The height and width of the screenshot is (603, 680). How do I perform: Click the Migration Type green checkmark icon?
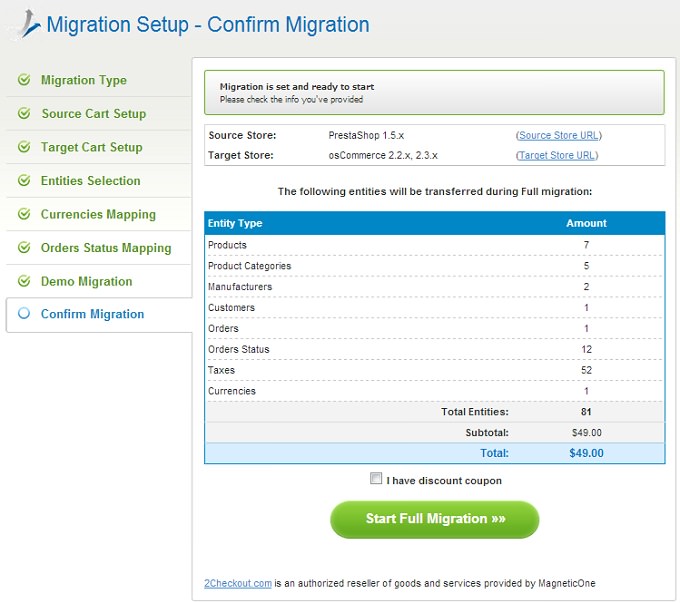coord(24,79)
